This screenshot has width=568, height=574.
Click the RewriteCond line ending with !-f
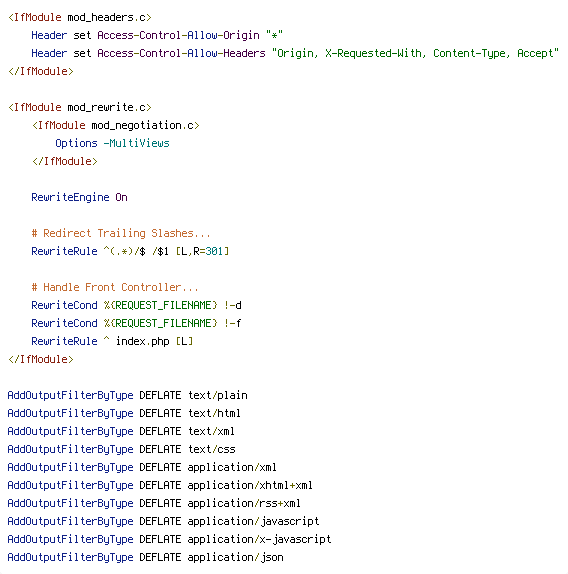(x=136, y=323)
